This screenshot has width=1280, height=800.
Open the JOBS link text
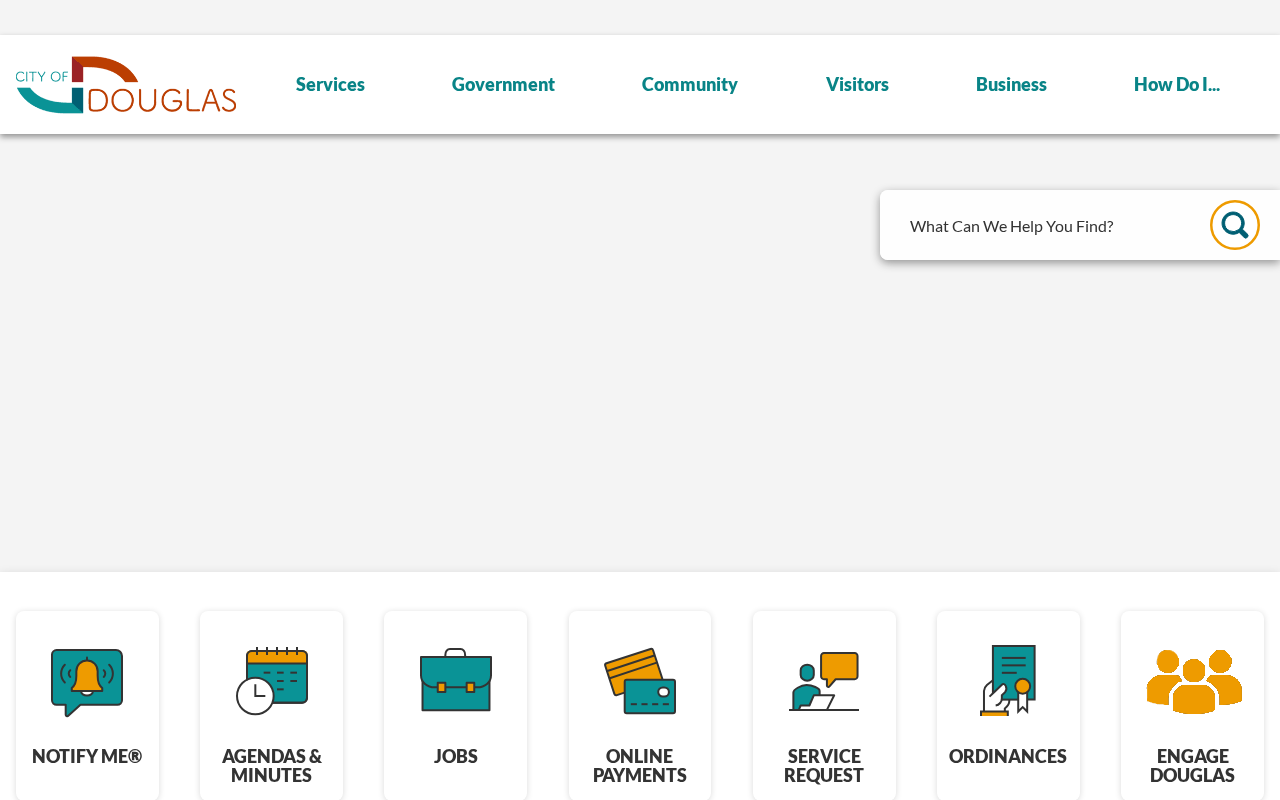456,757
